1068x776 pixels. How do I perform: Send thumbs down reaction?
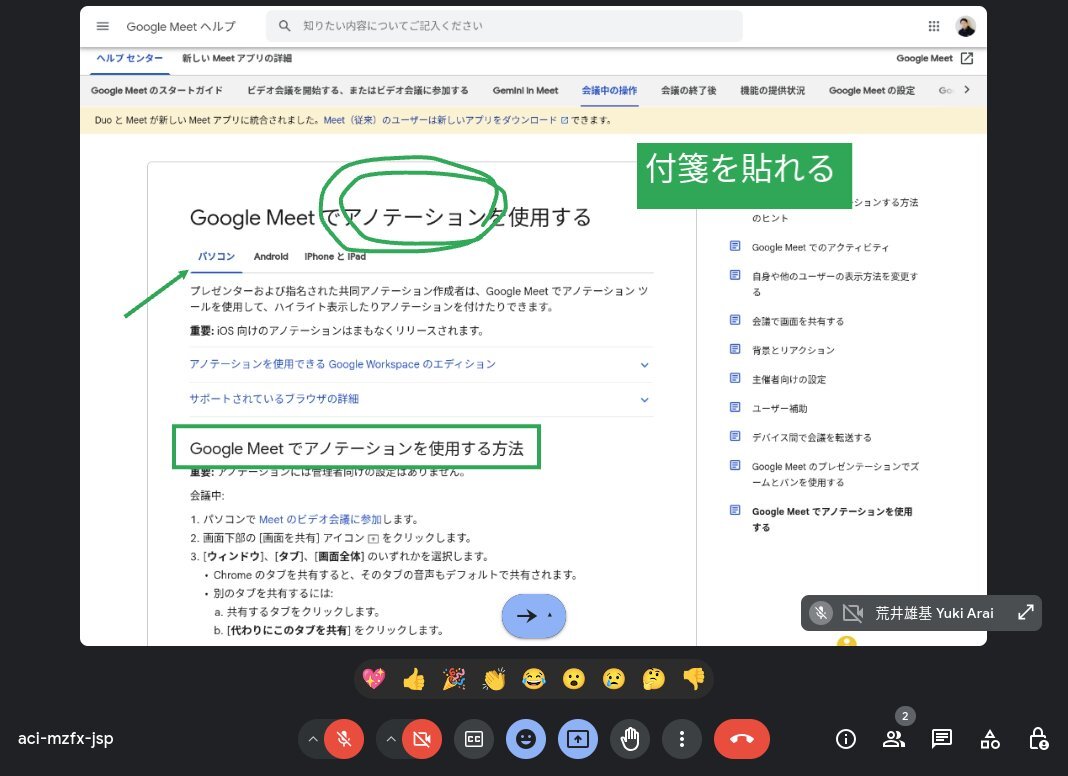point(694,679)
